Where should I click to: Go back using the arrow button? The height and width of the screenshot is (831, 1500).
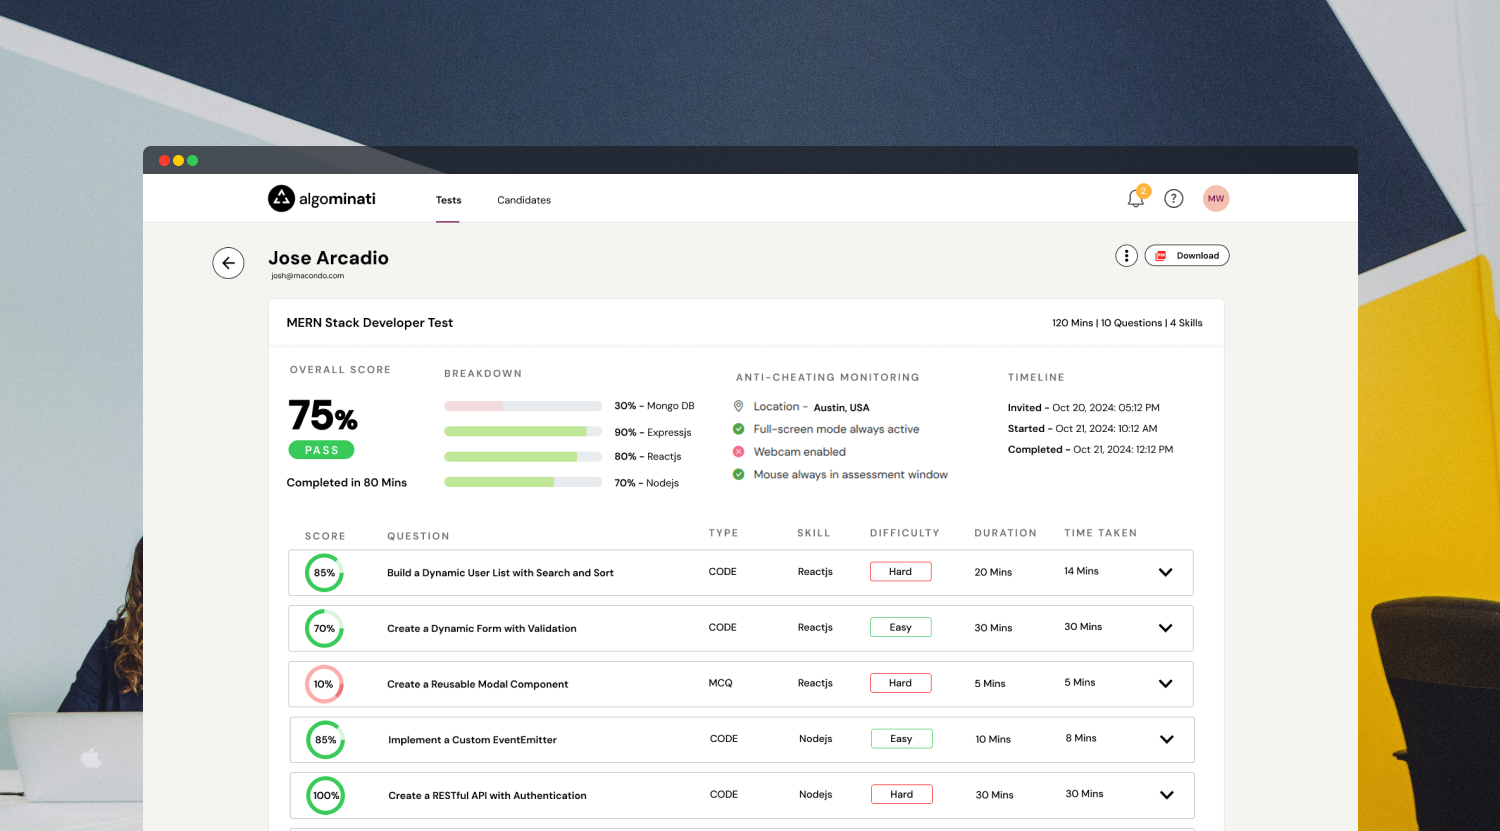[x=228, y=263]
